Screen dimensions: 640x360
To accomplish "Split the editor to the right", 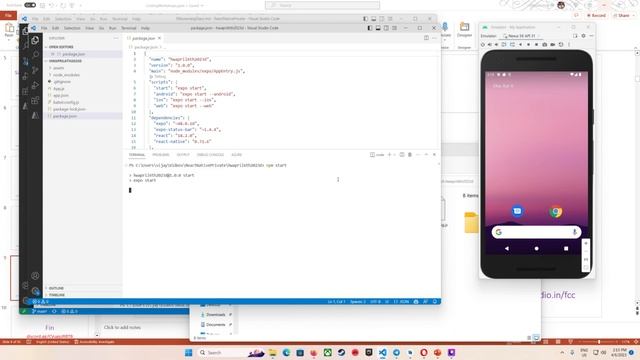I will coord(426,38).
